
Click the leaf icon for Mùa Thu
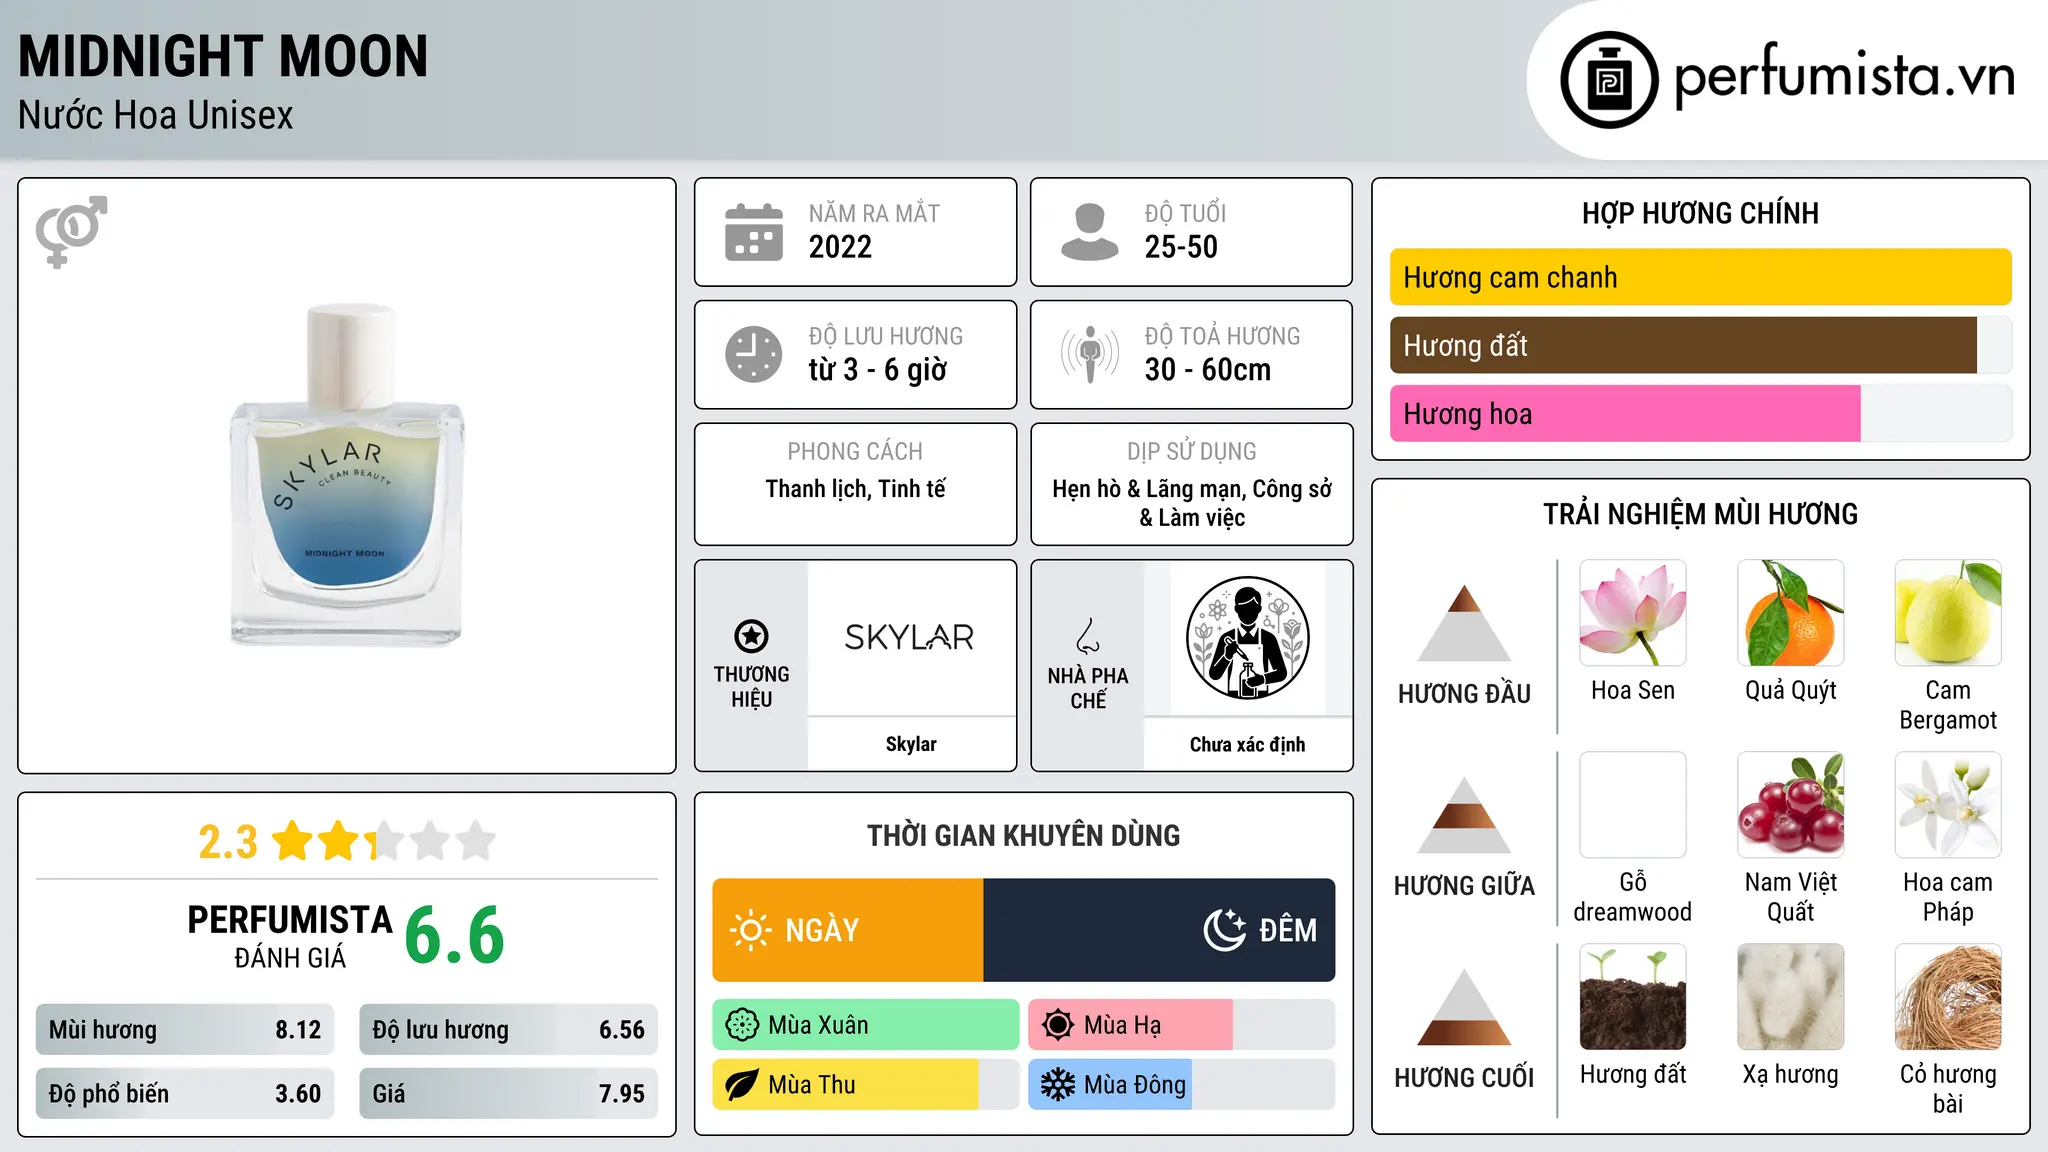click(x=742, y=1085)
